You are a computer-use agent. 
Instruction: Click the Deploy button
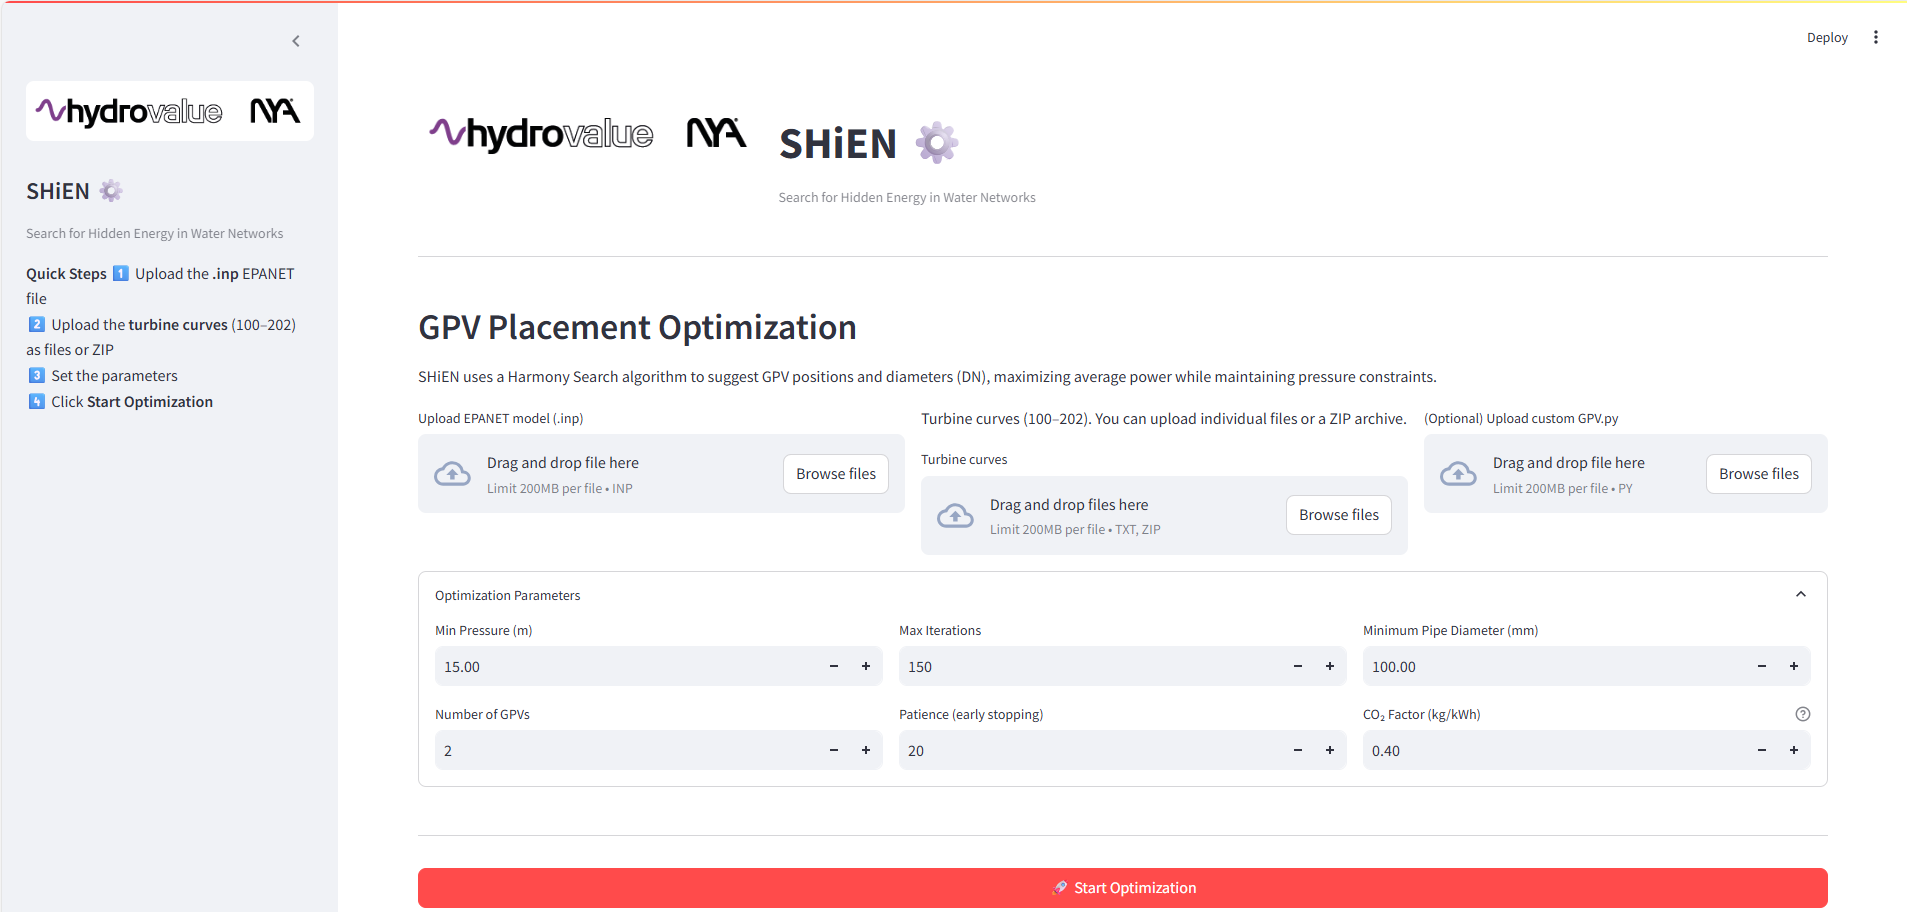1827,37
